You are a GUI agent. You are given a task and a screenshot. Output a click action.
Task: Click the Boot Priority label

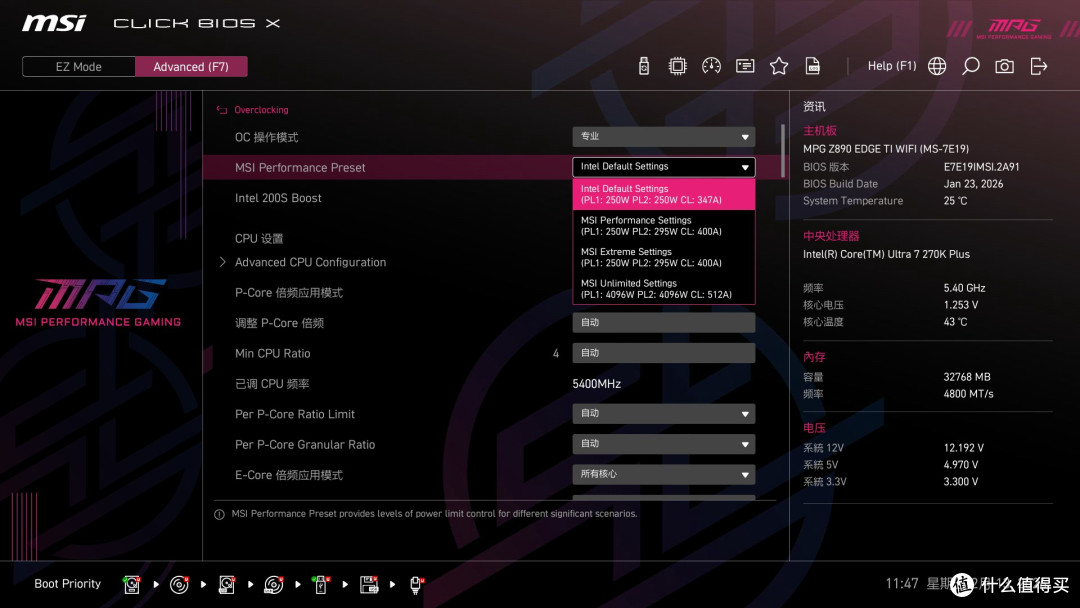pos(68,583)
